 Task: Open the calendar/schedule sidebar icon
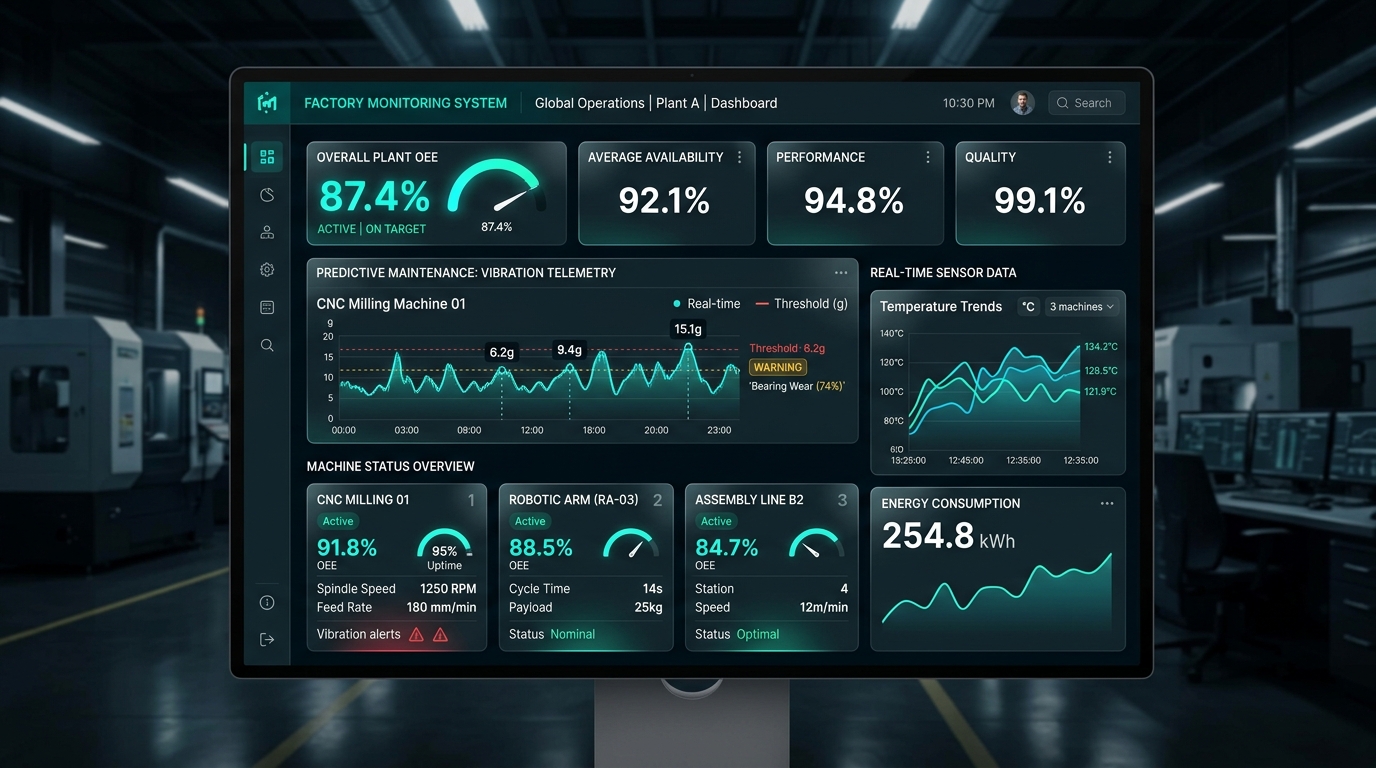267,307
